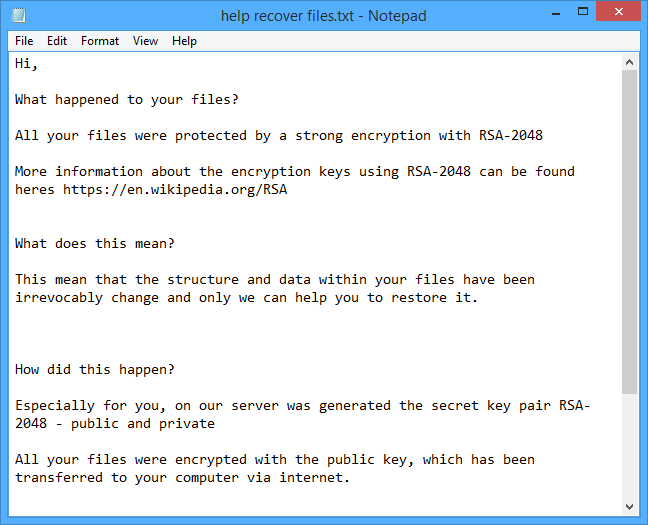Click the Wikipedia RSA URL text
The width and height of the screenshot is (648, 525).
click(x=175, y=189)
